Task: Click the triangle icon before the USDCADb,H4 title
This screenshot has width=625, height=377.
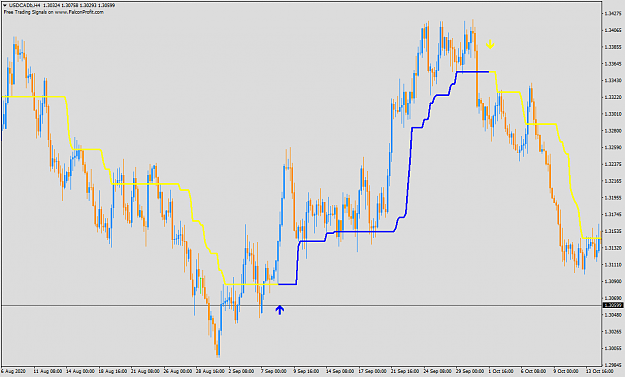Action: click(4, 6)
